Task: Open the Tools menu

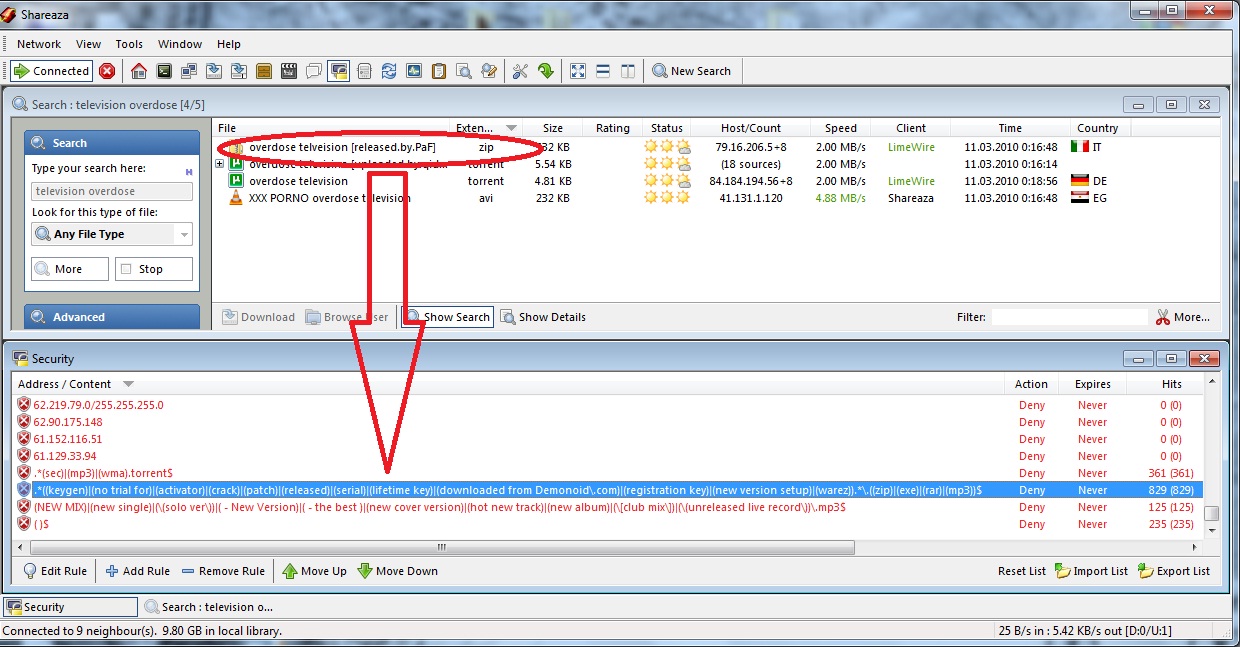Action: click(x=129, y=44)
